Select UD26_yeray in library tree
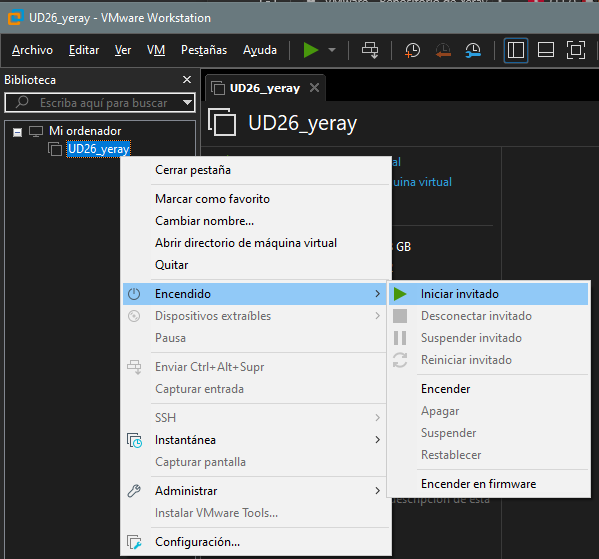 [99, 149]
